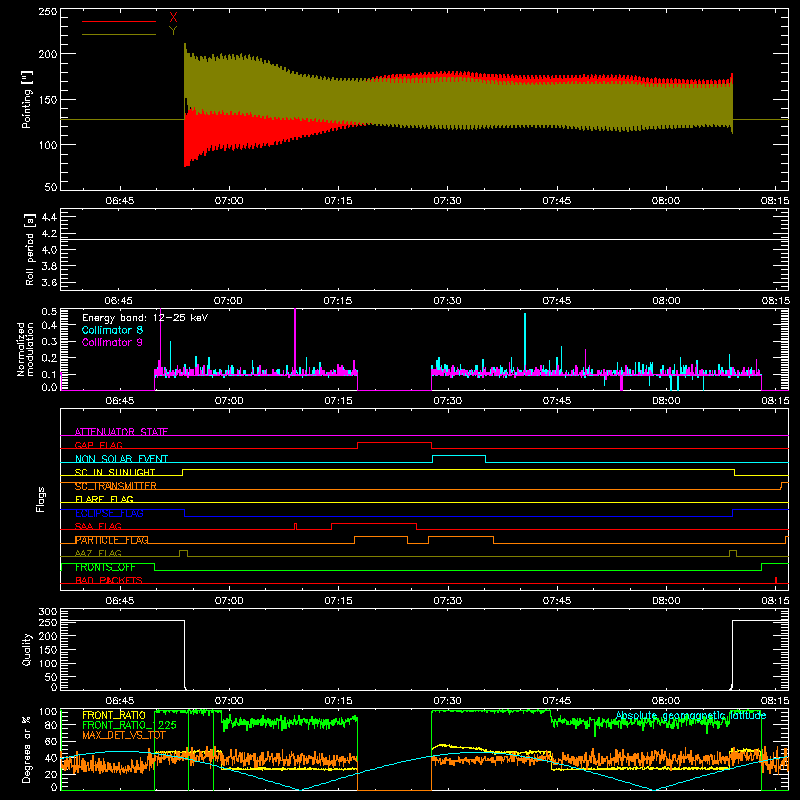Viewport: 800px width, 800px height.
Task: Click the 'Collimator 8' legend entry
Action: tap(112, 330)
